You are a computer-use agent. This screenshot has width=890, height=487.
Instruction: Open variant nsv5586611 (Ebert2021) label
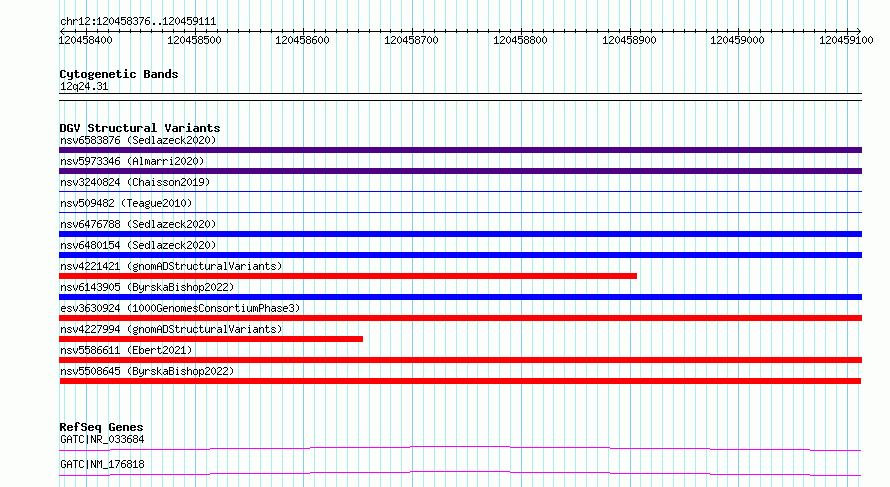(x=126, y=350)
